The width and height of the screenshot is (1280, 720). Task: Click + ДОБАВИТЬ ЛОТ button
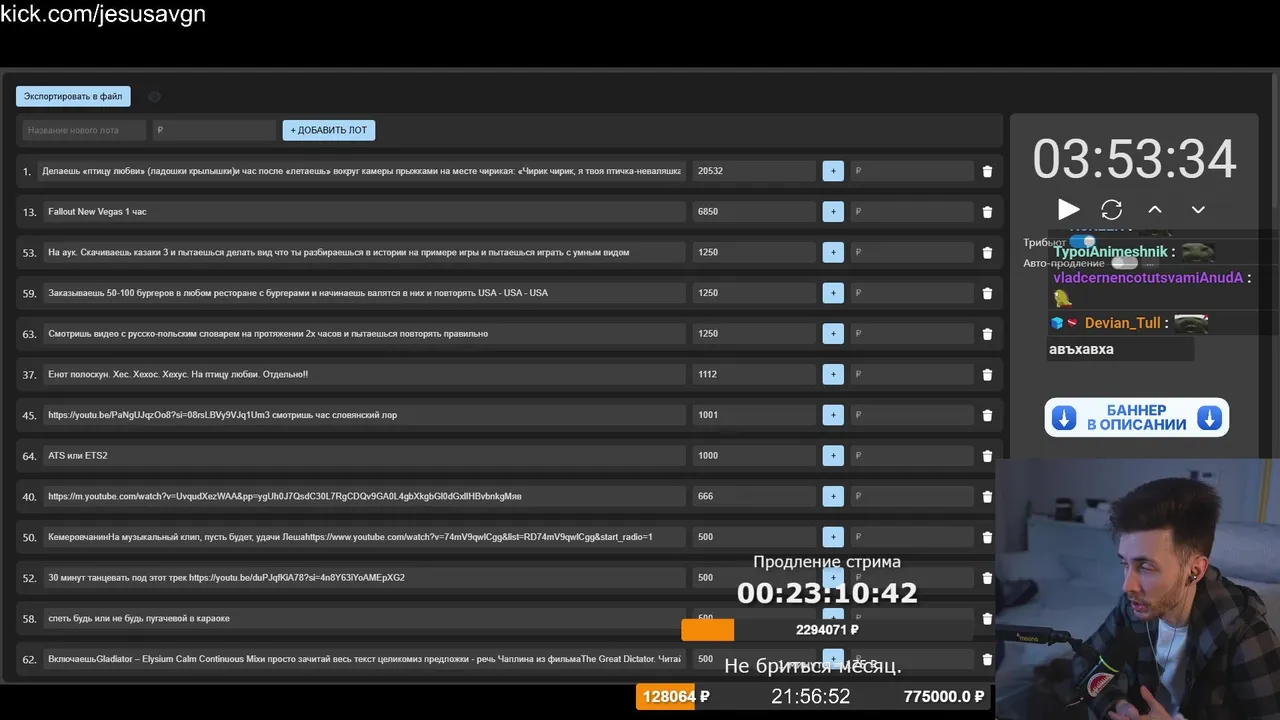pos(329,130)
